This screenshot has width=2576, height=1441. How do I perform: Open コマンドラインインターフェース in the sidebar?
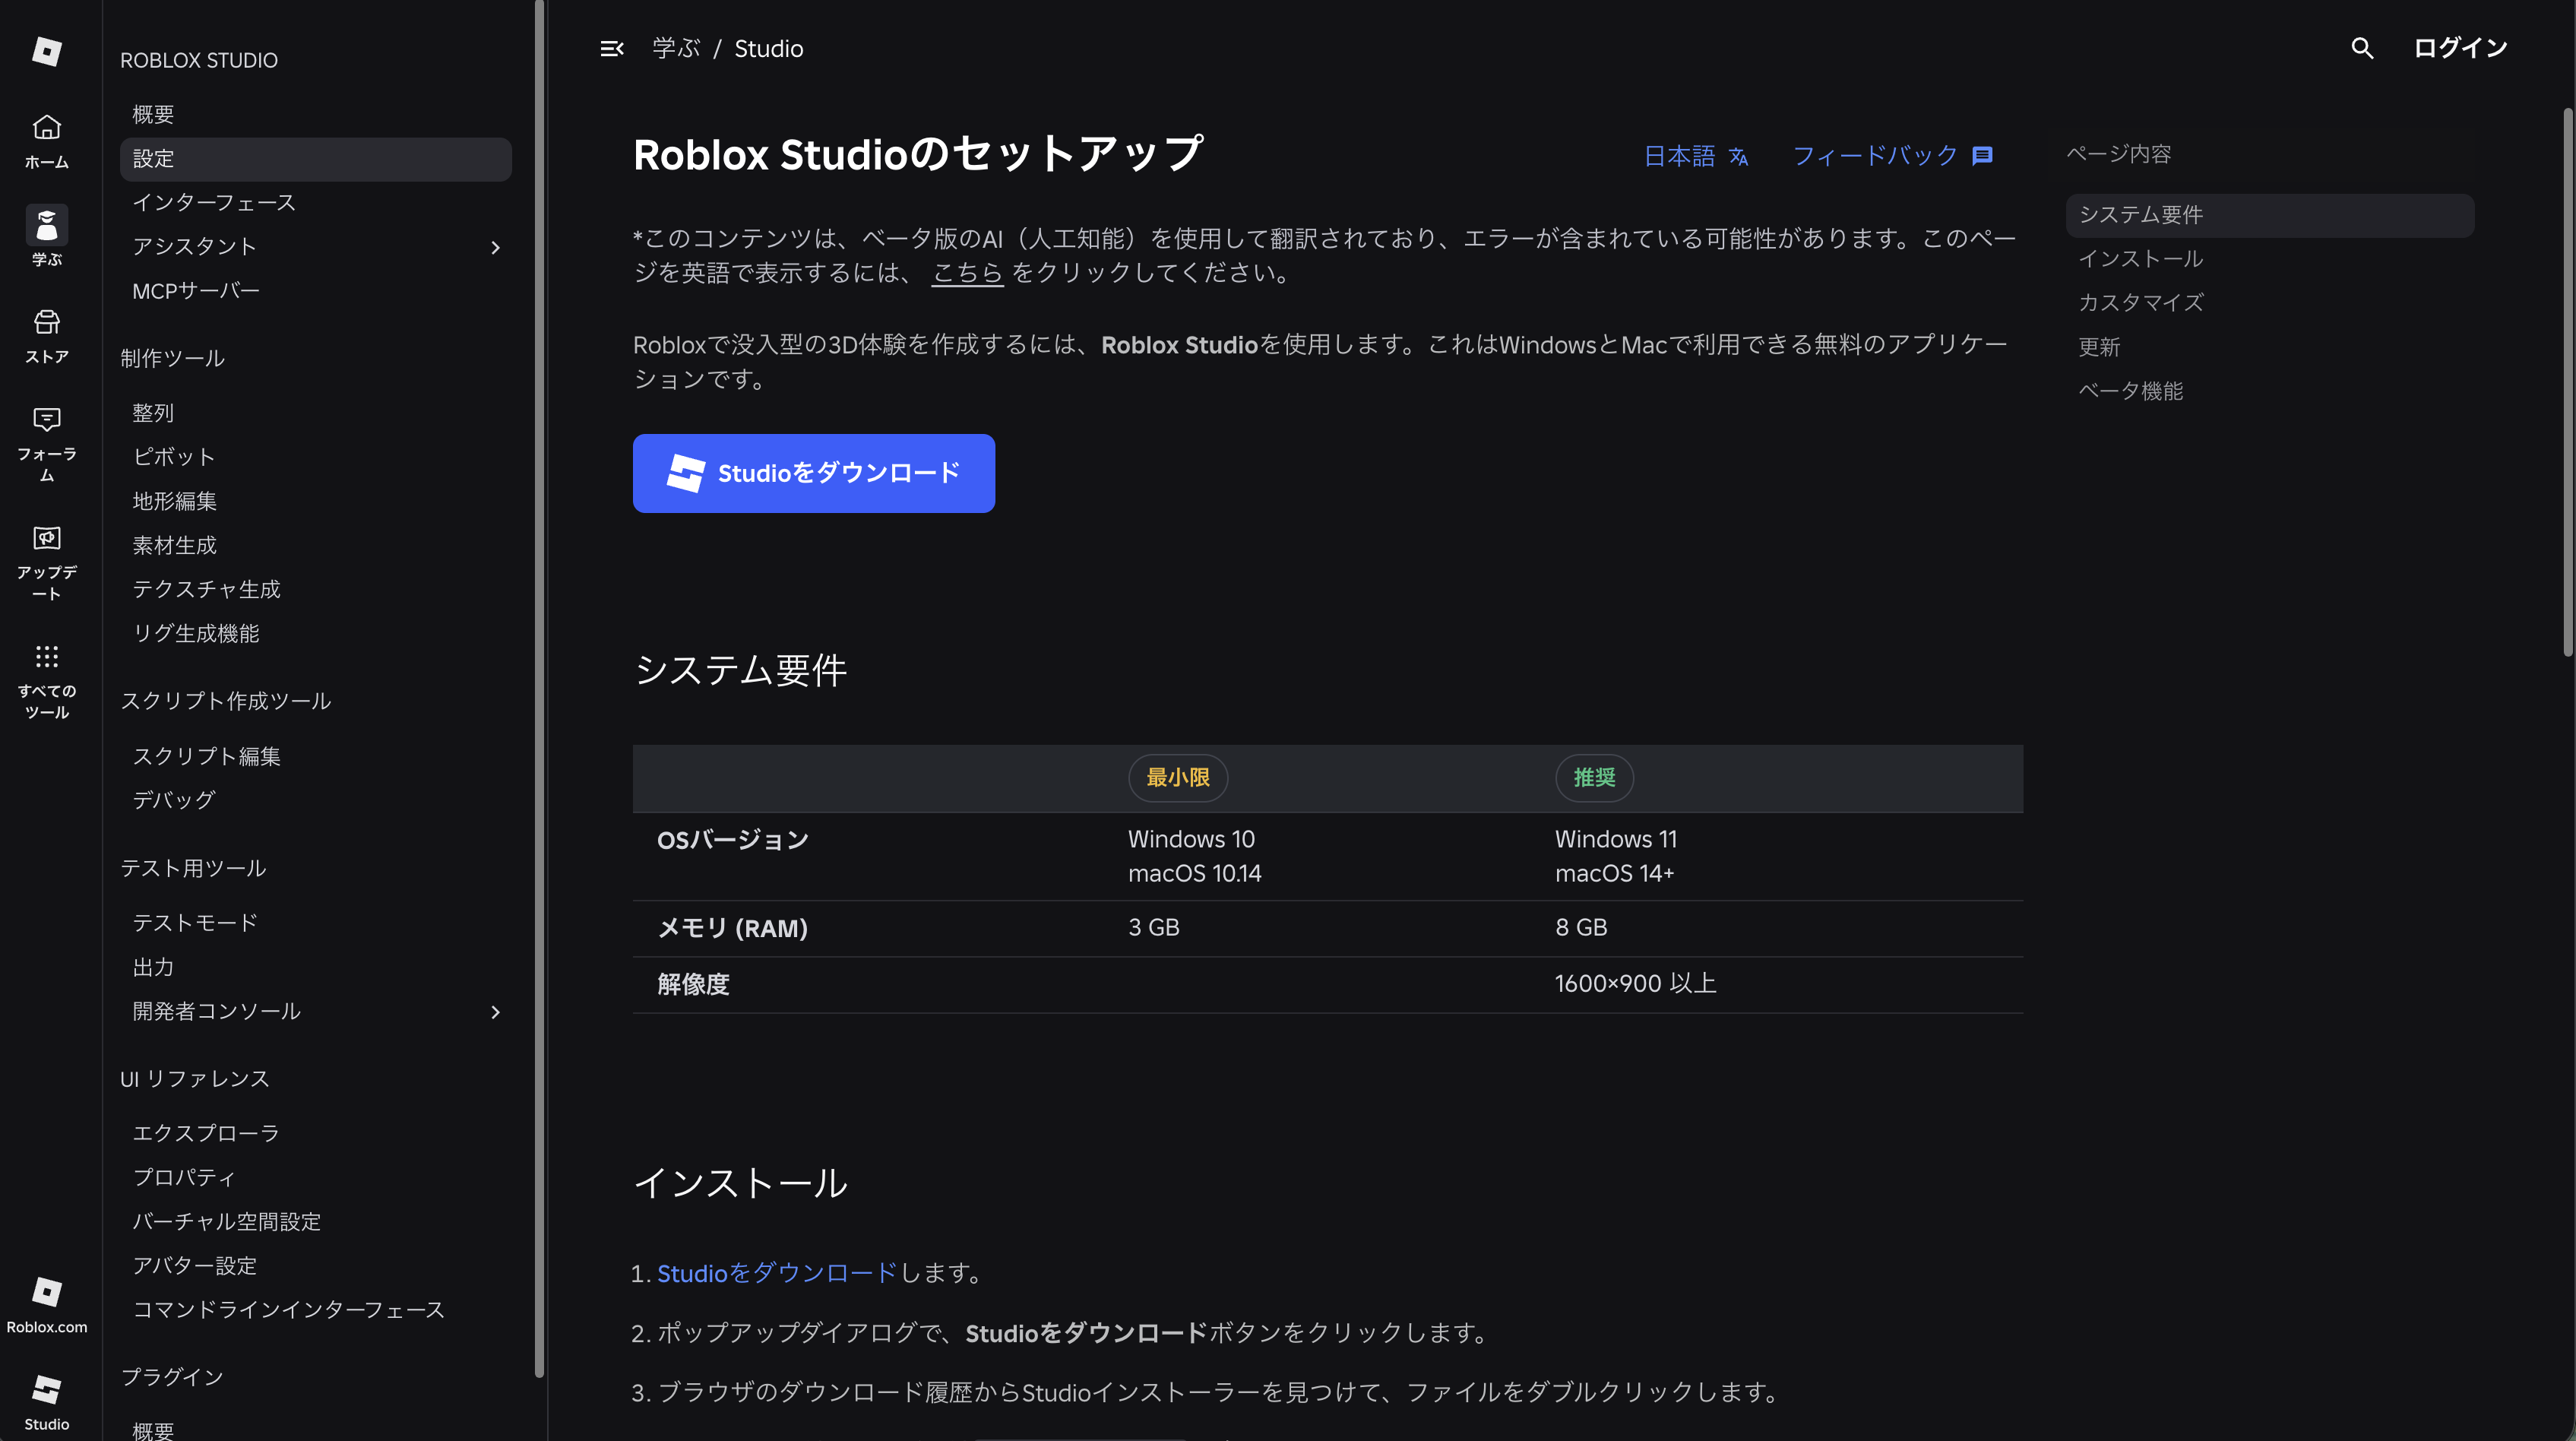(x=288, y=1309)
